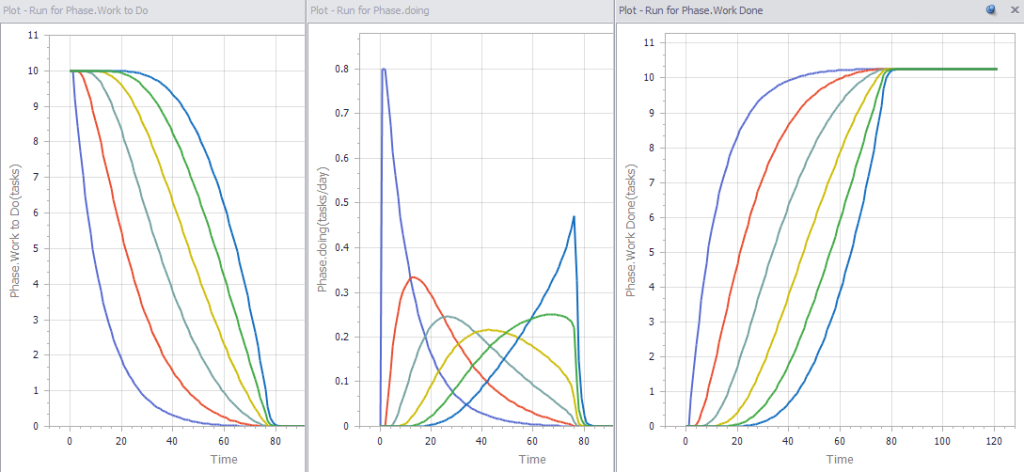The image size is (1024, 472).
Task: Click the blue curve's sharp peak in doing plot
Action: 574,217
